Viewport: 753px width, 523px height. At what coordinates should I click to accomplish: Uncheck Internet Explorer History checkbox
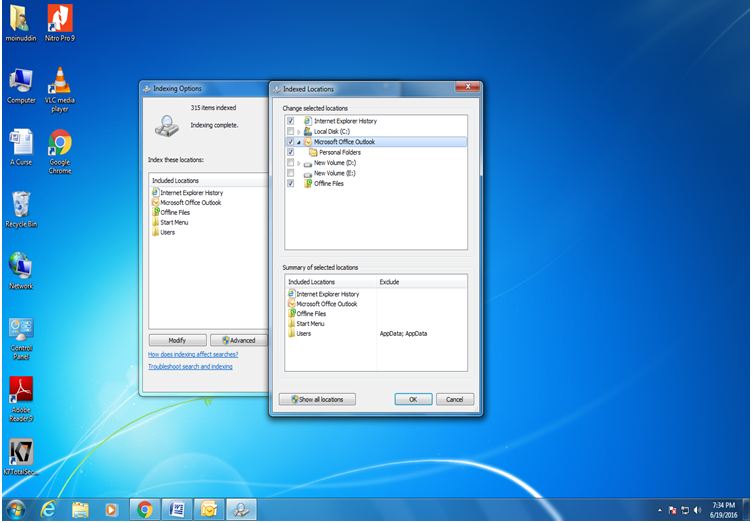(291, 121)
